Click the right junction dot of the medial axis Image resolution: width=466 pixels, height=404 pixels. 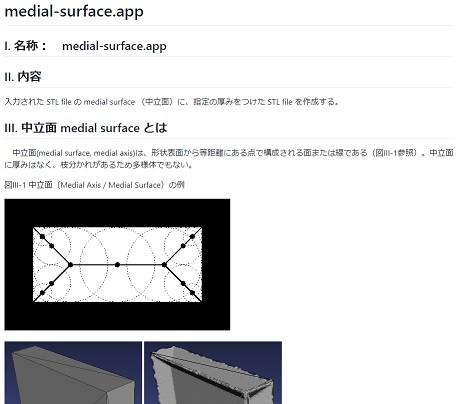click(164, 265)
